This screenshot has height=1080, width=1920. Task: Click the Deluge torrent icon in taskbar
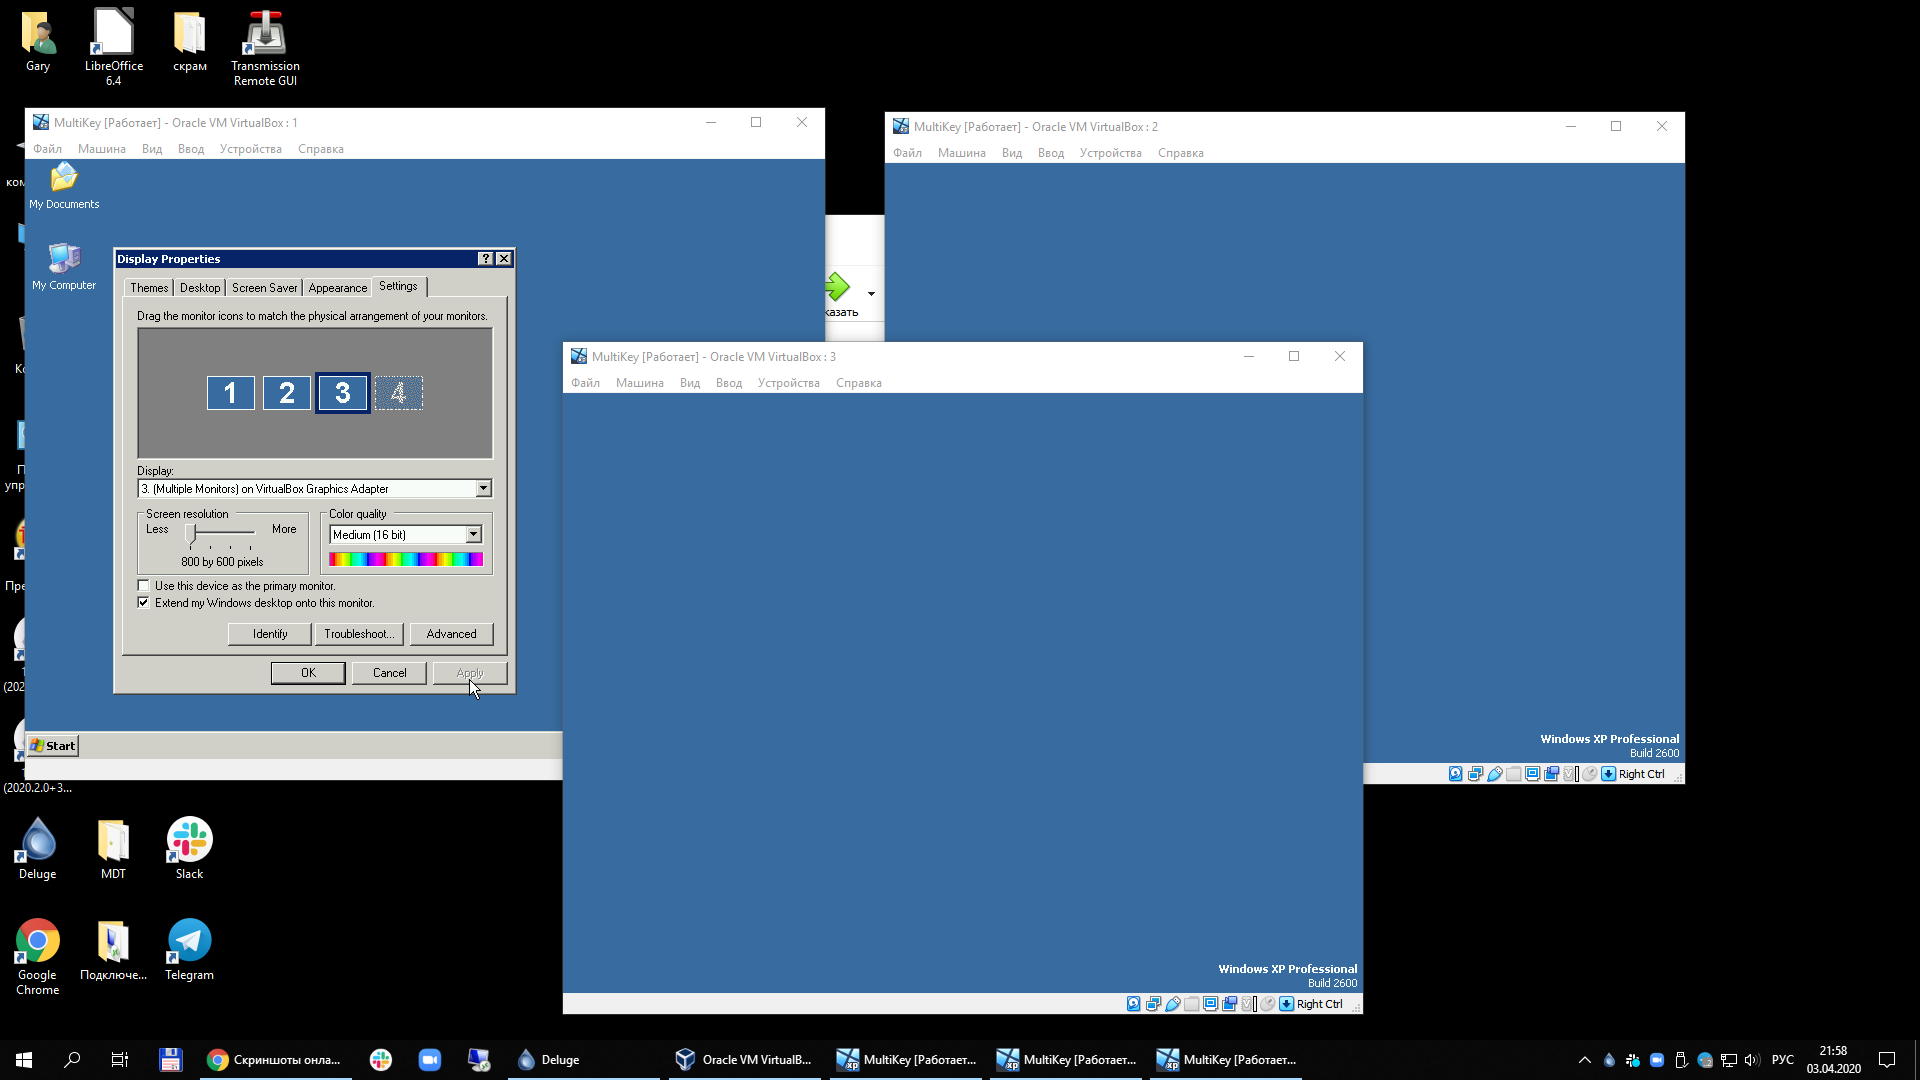(x=526, y=1059)
